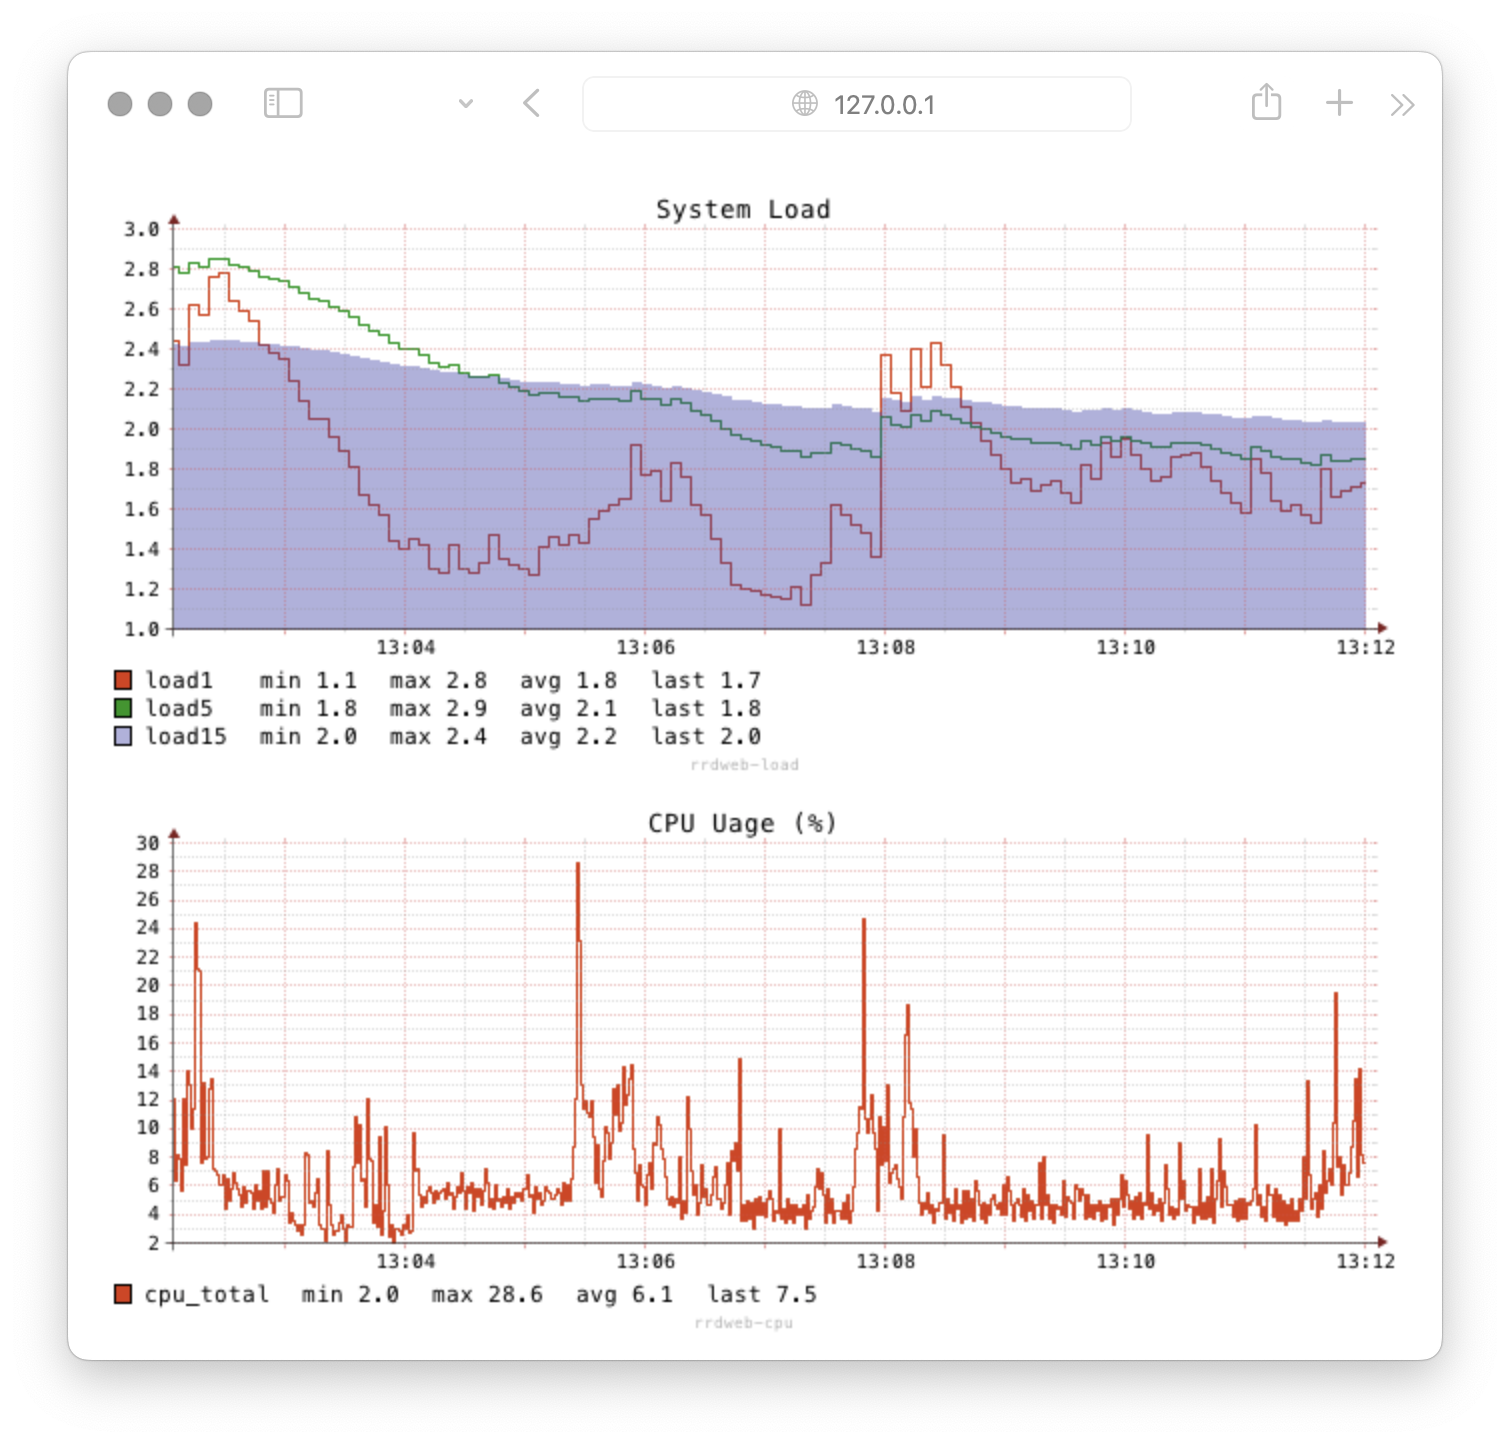This screenshot has width=1510, height=1444.
Task: Click the globe icon in address bar
Action: pos(805,104)
